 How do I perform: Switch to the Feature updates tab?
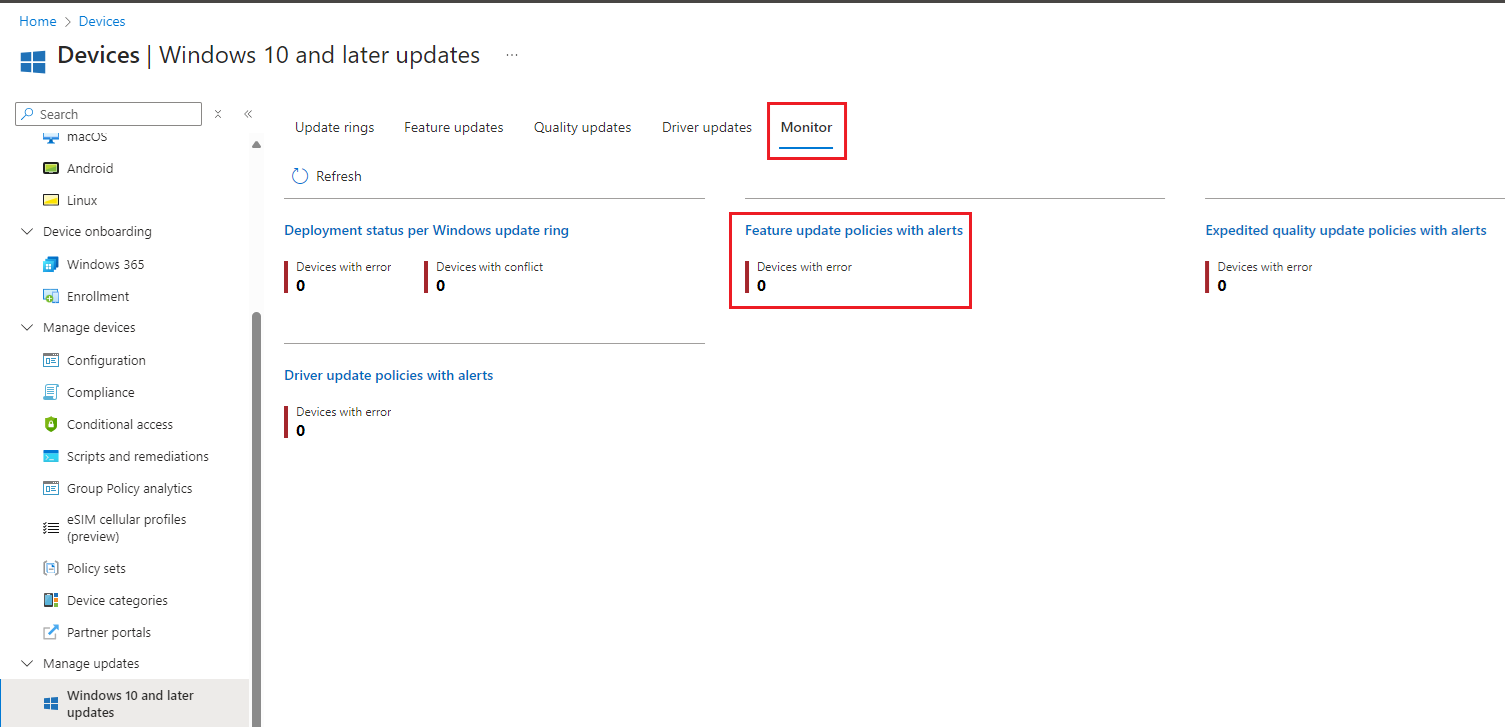454,127
